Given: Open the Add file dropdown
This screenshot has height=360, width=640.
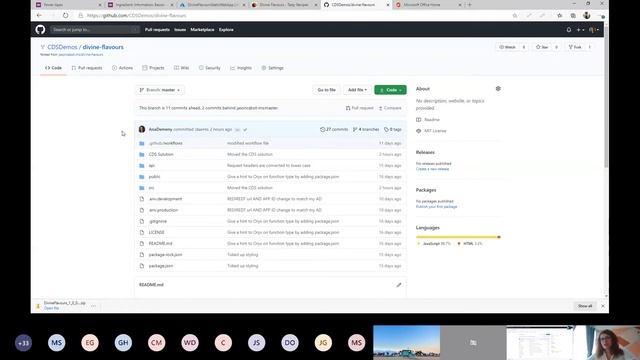Looking at the screenshot, I should 358,90.
